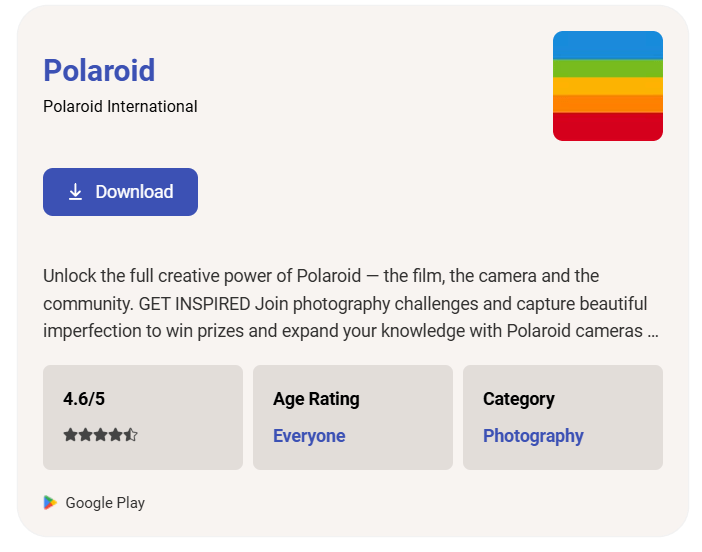The height and width of the screenshot is (552, 702).
Task: Click the third rating star
Action: click(100, 435)
